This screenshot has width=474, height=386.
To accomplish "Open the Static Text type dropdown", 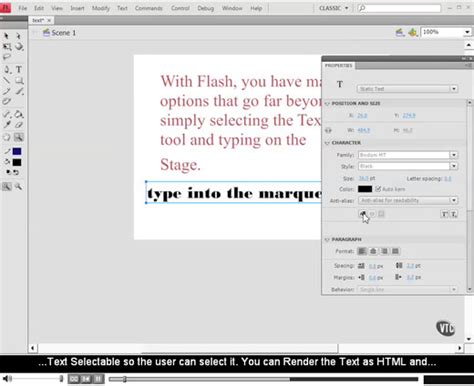I will [407, 89].
